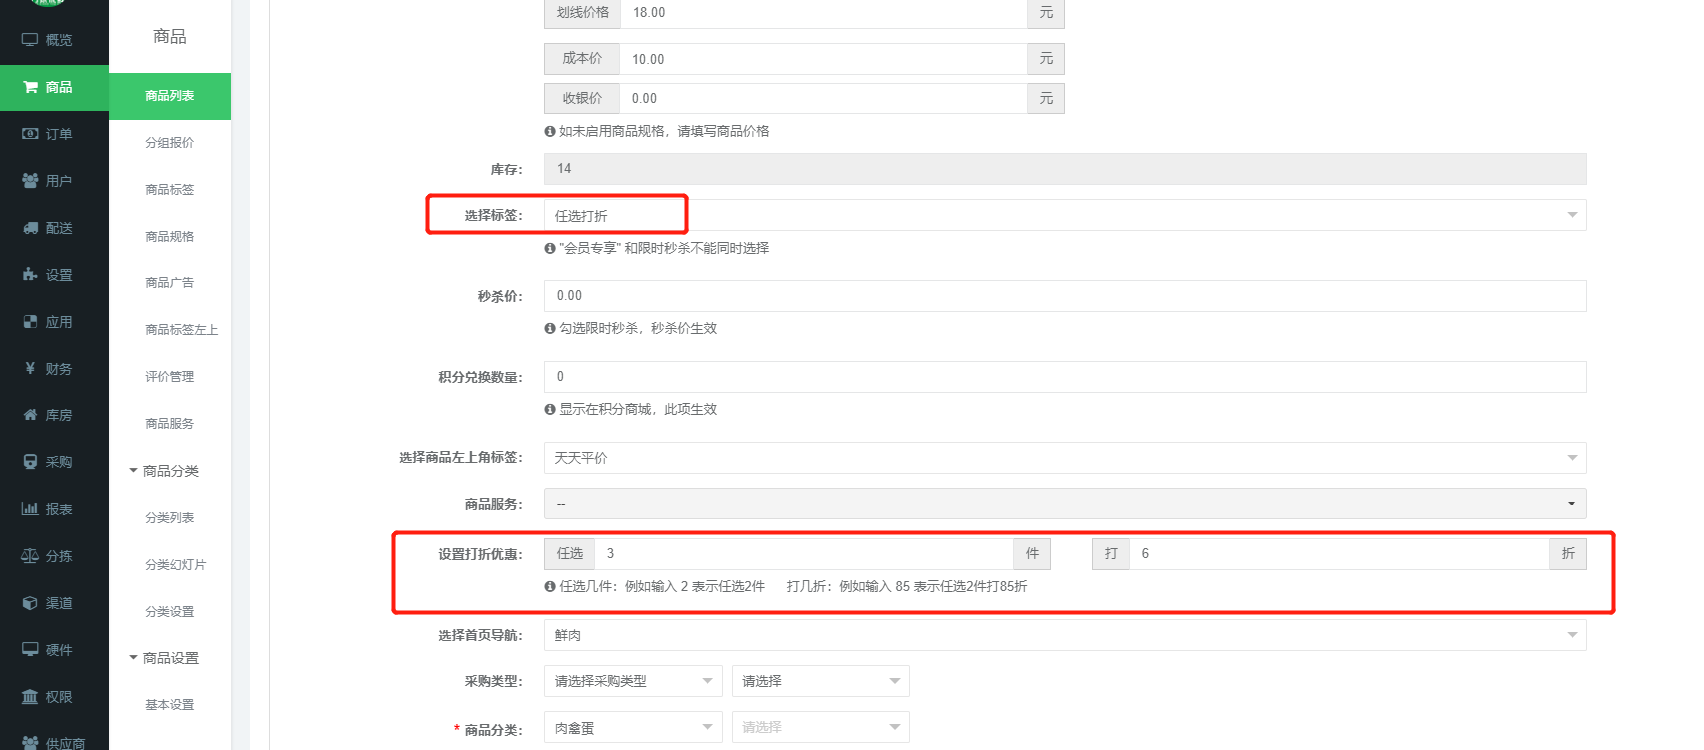Image resolution: width=1704 pixels, height=750 pixels.
Task: Click the 报表 bar chart icon
Action: [x=30, y=509]
